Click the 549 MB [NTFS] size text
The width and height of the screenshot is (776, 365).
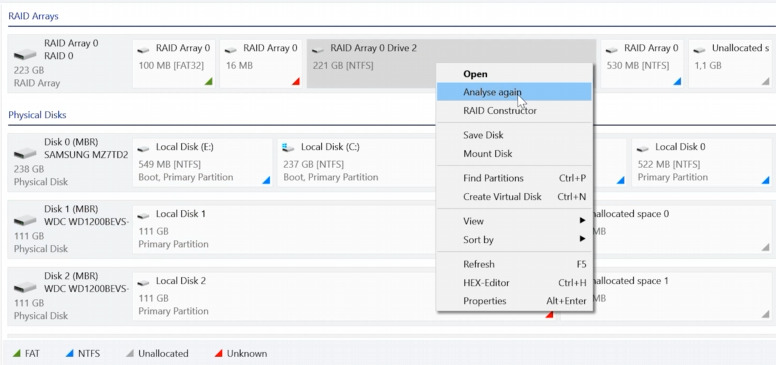pyautogui.click(x=169, y=164)
